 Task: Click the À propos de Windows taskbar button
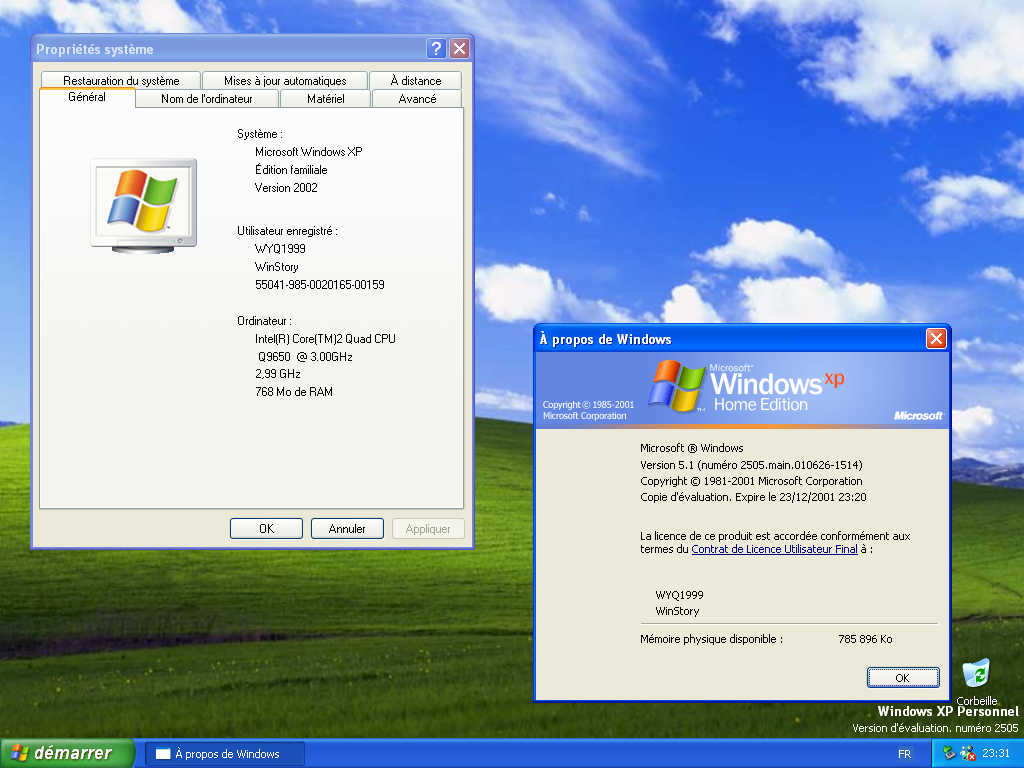[224, 754]
